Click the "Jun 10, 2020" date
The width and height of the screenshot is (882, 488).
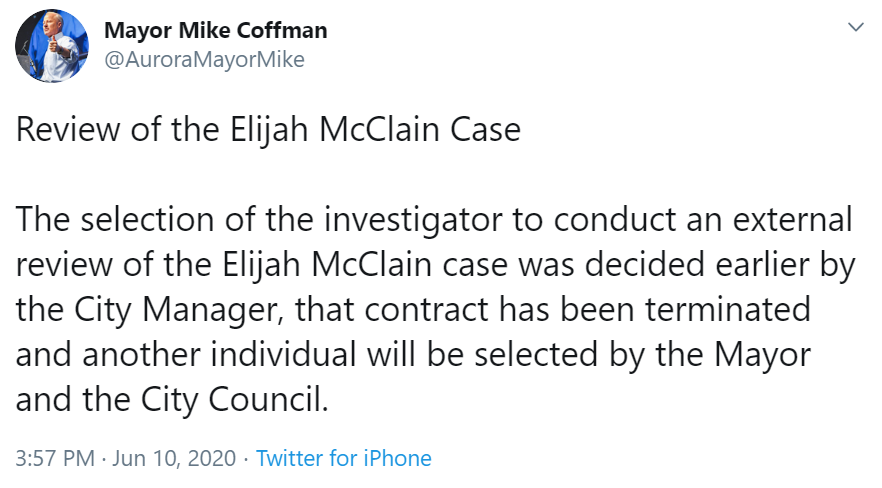click(174, 459)
